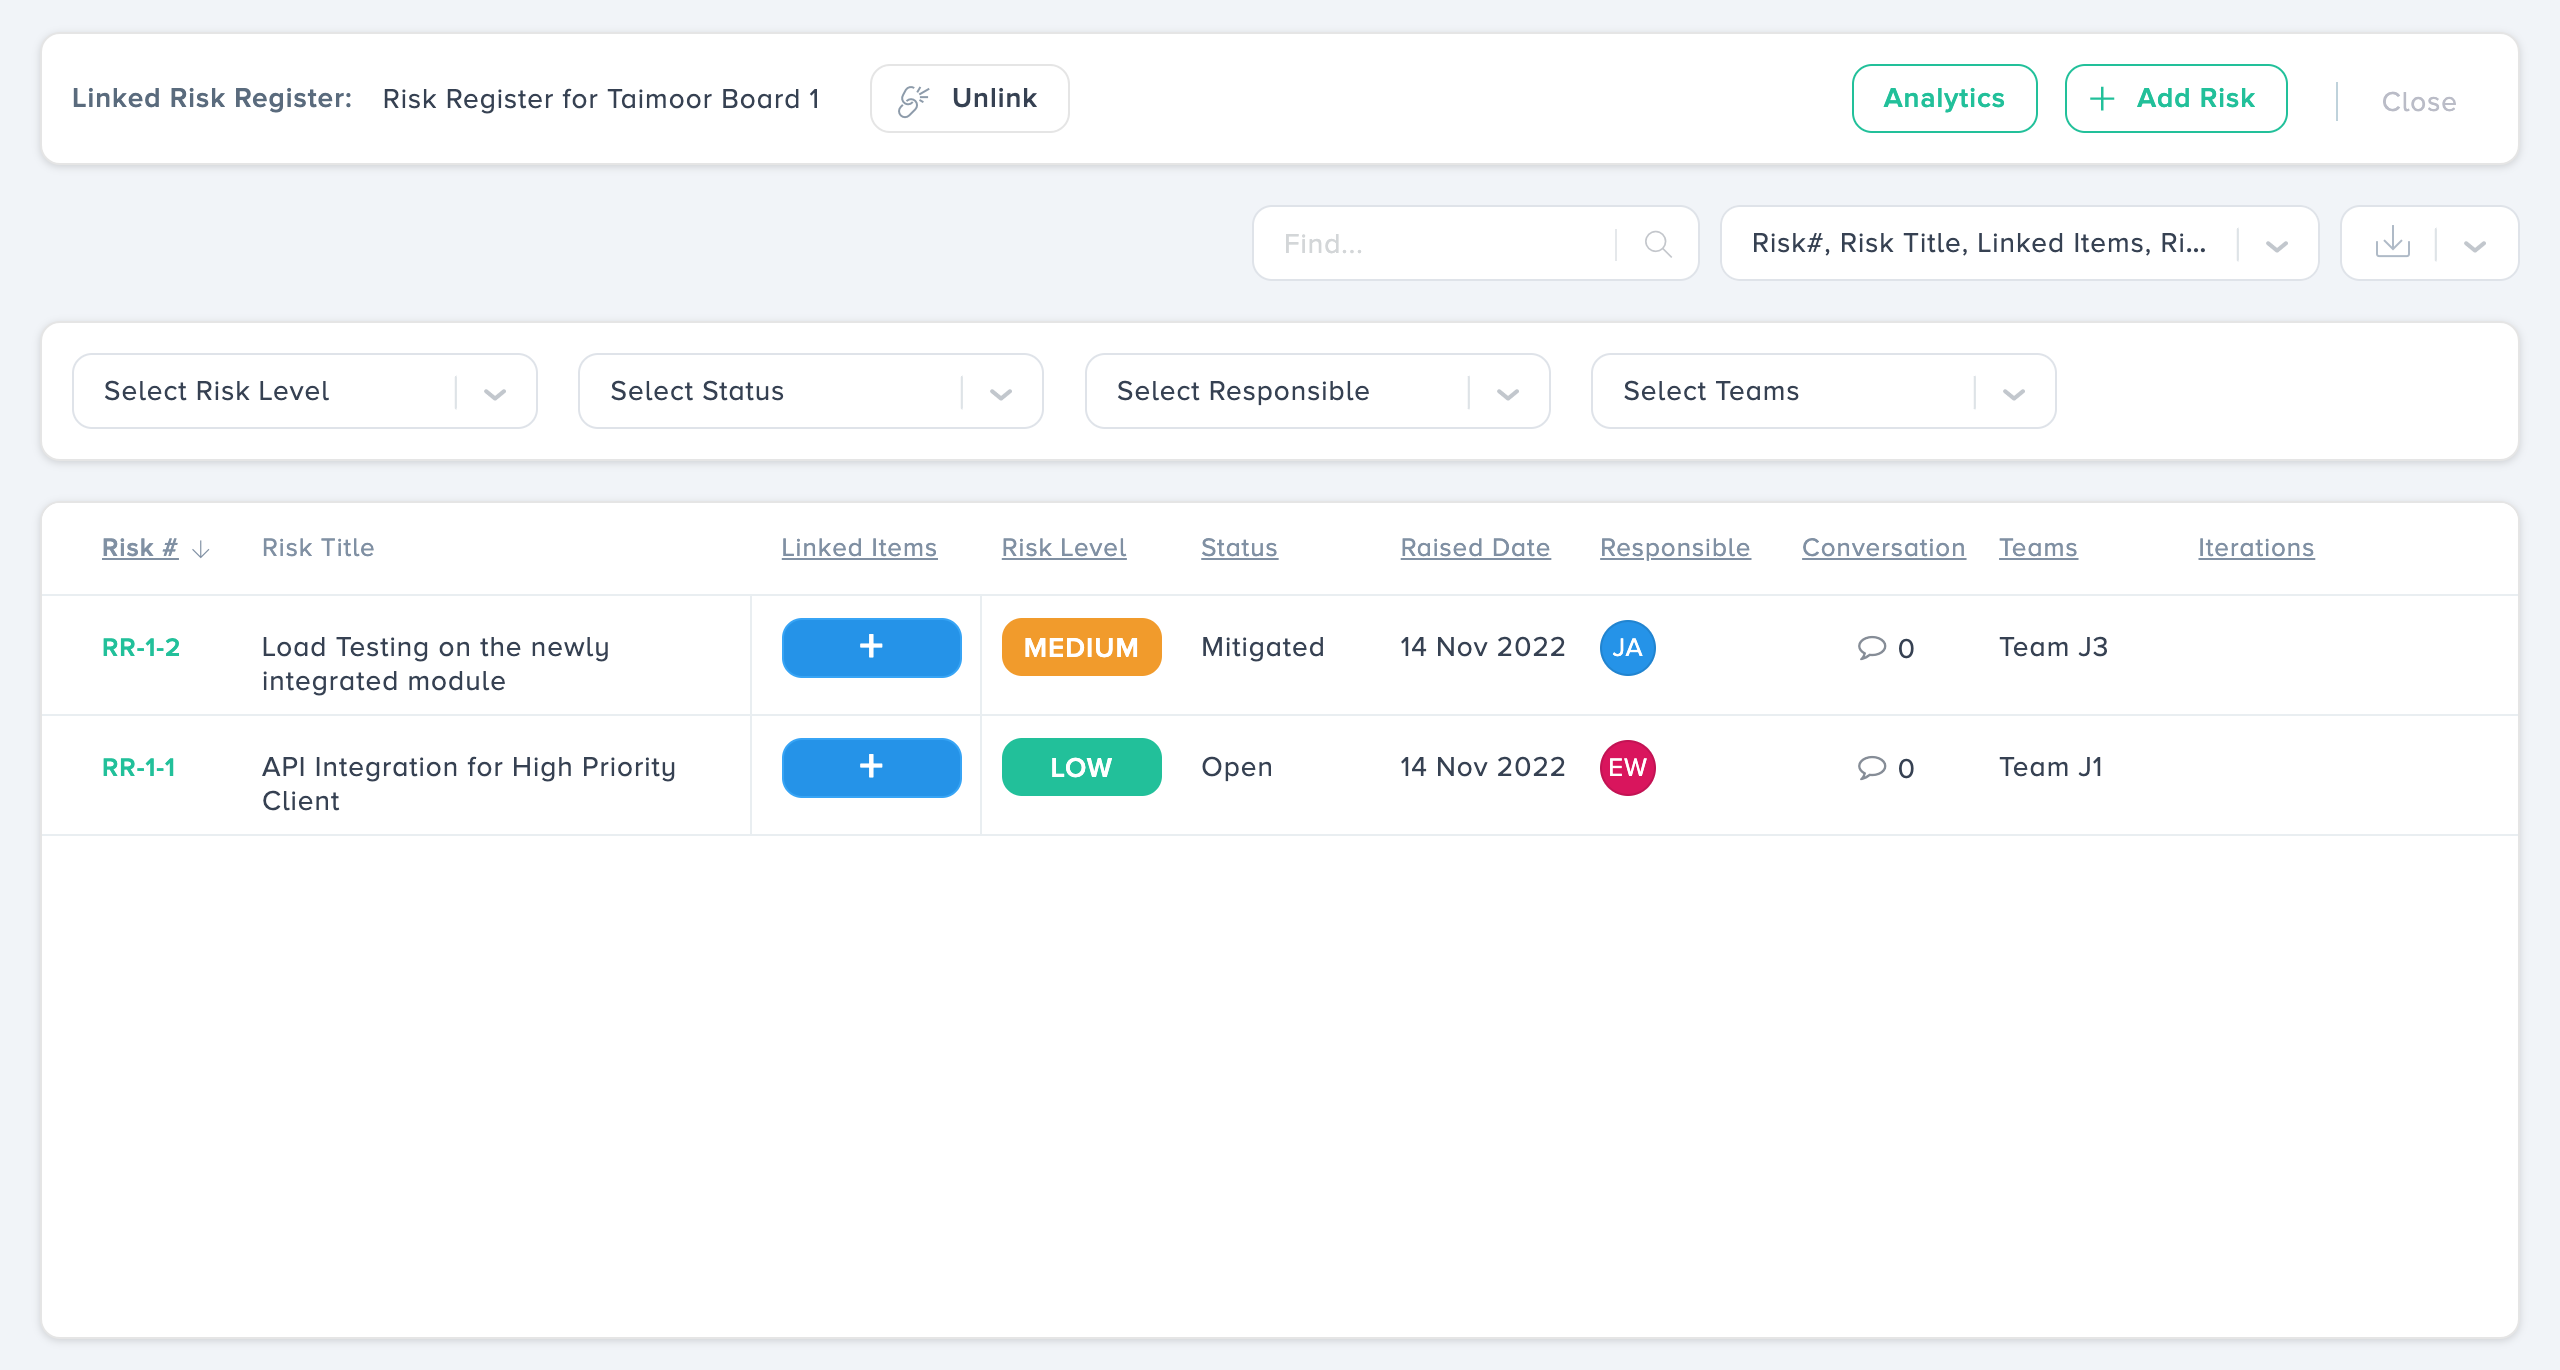Sort by Risk Level column header
Screen dimensions: 2560x1370
coord(1064,548)
